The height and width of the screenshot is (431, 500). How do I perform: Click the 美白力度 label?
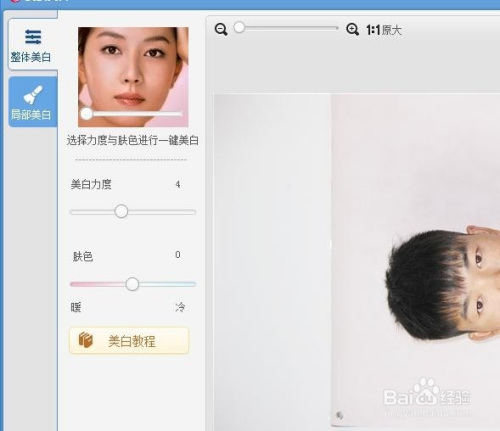tap(91, 184)
